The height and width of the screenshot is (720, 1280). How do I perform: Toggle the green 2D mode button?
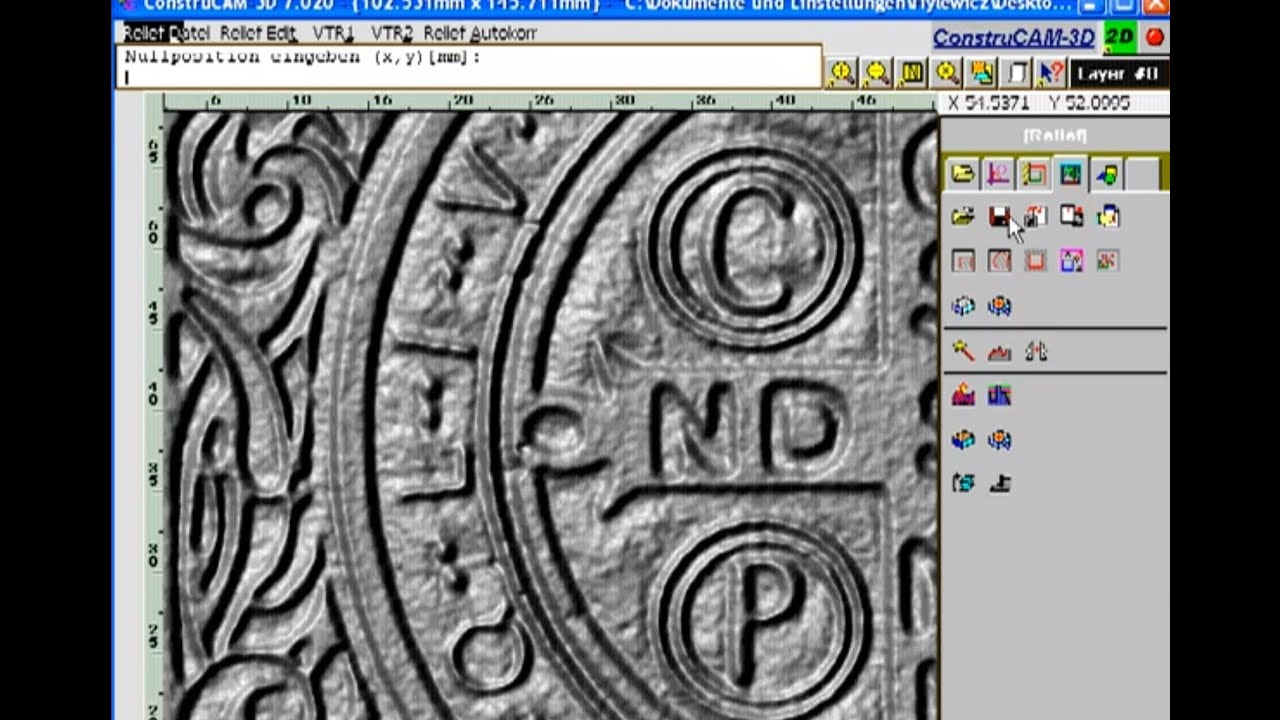[1119, 38]
